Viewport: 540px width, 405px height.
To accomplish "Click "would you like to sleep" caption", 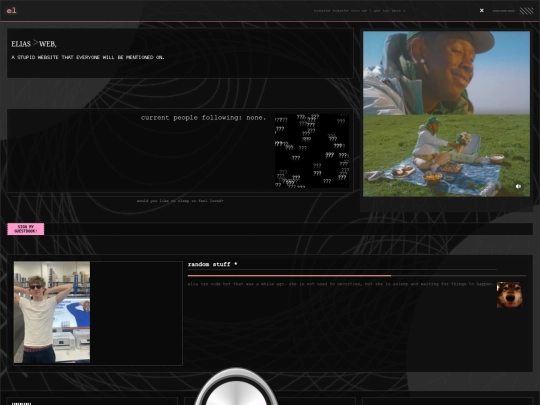I will click(180, 201).
